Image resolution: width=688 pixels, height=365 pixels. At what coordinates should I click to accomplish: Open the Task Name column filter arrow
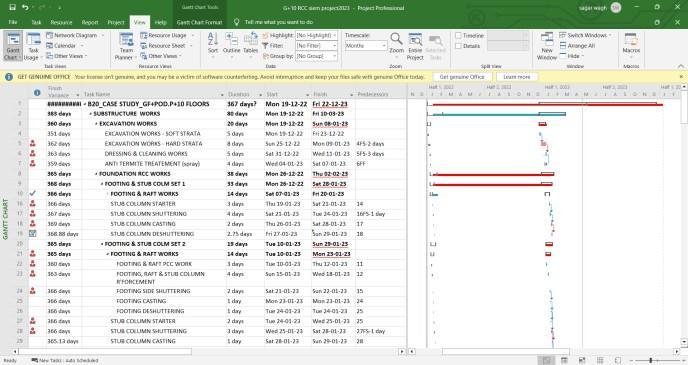pyautogui.click(x=222, y=95)
